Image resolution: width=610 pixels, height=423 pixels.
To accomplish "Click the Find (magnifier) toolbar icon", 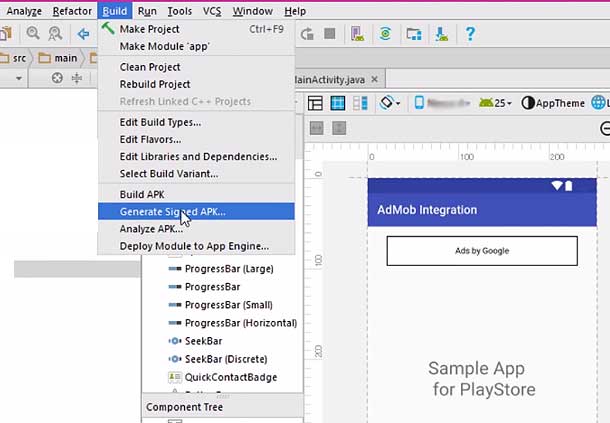I will pos(33,34).
